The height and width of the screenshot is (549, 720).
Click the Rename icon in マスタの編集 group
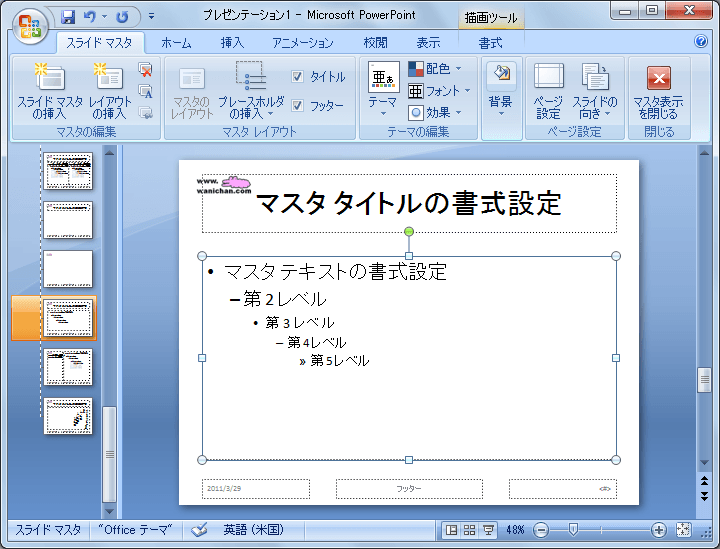(x=146, y=91)
